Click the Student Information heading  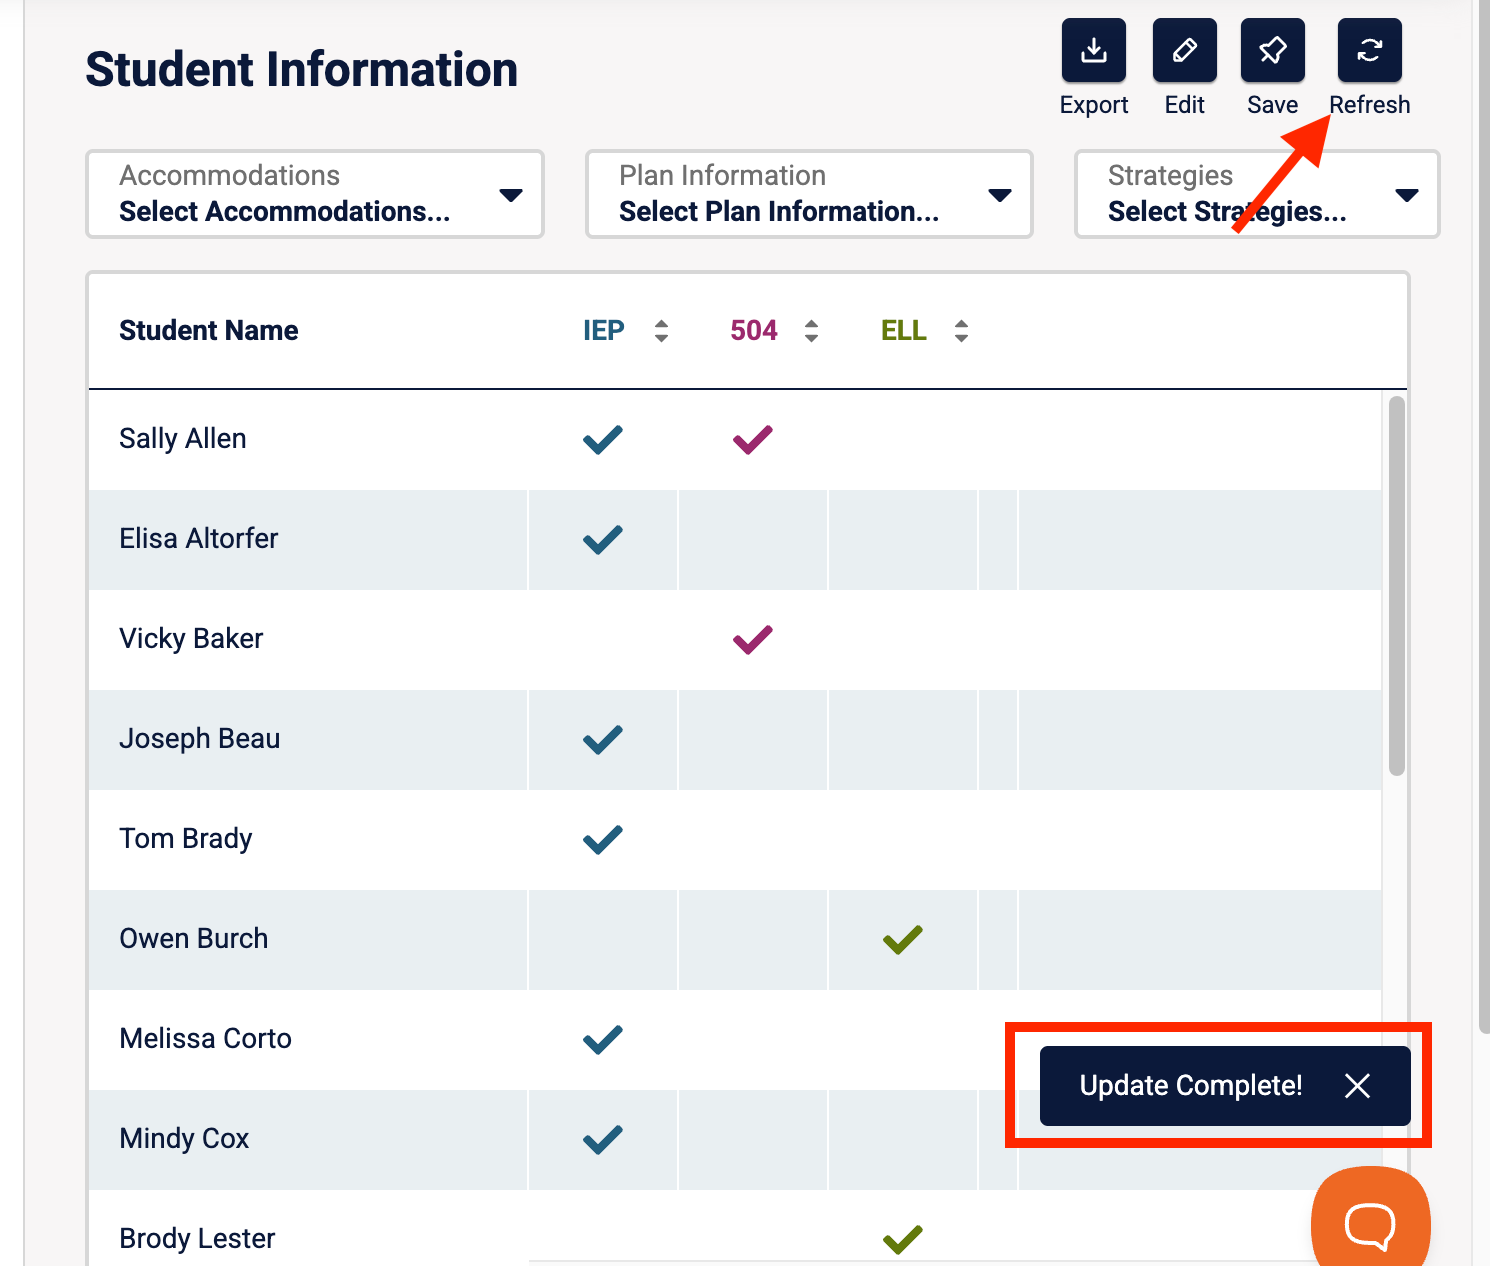(302, 70)
